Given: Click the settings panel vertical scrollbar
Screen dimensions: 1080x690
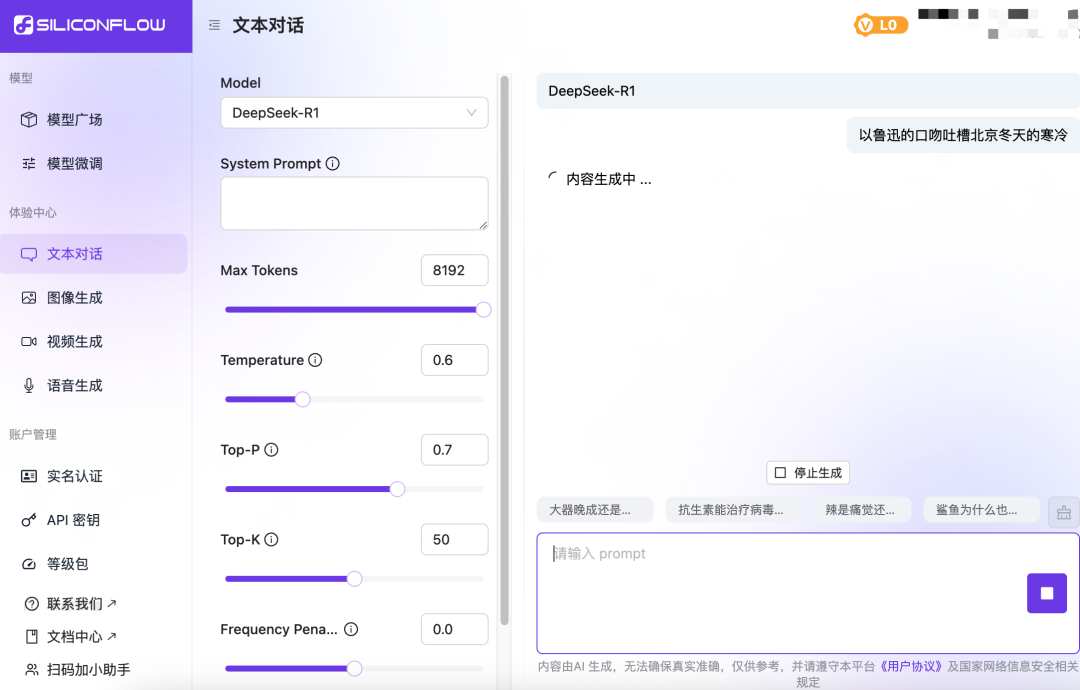Looking at the screenshot, I should point(504,351).
